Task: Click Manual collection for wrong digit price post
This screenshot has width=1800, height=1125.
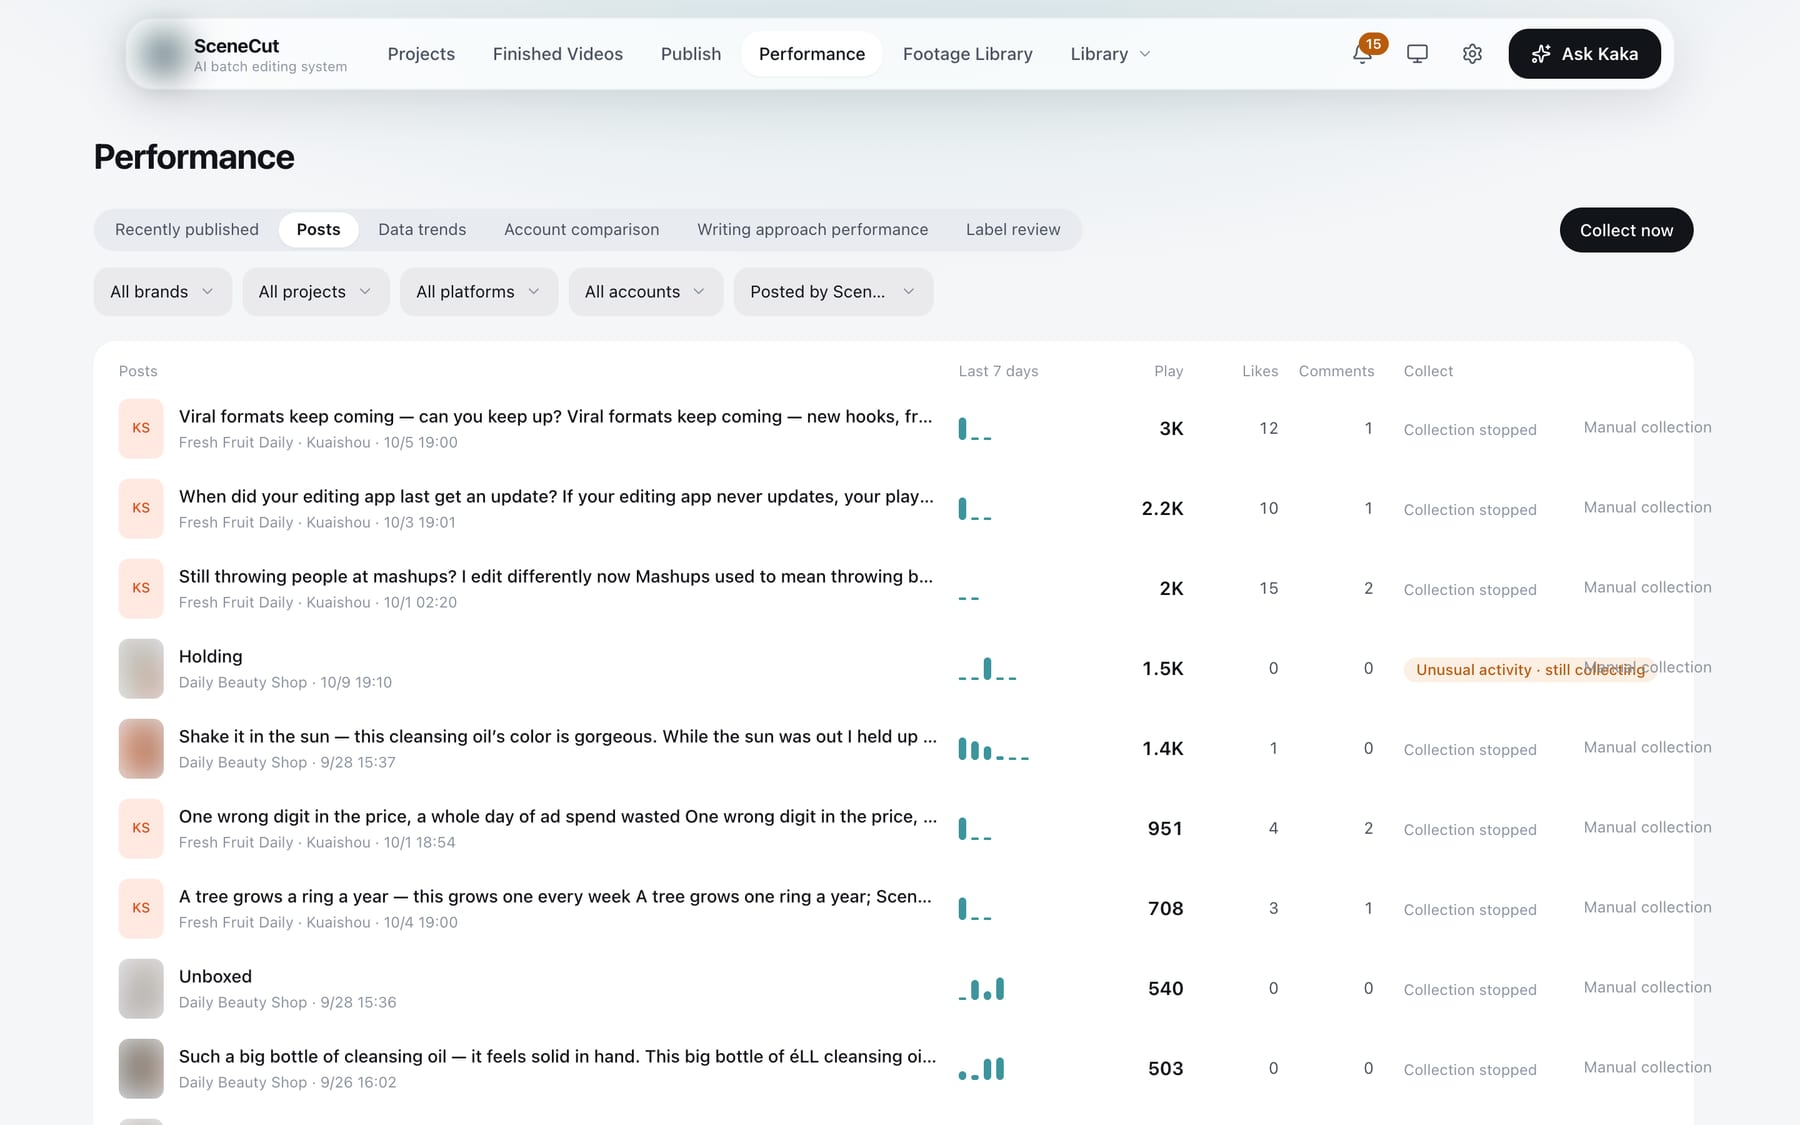Action: pyautogui.click(x=1647, y=828)
